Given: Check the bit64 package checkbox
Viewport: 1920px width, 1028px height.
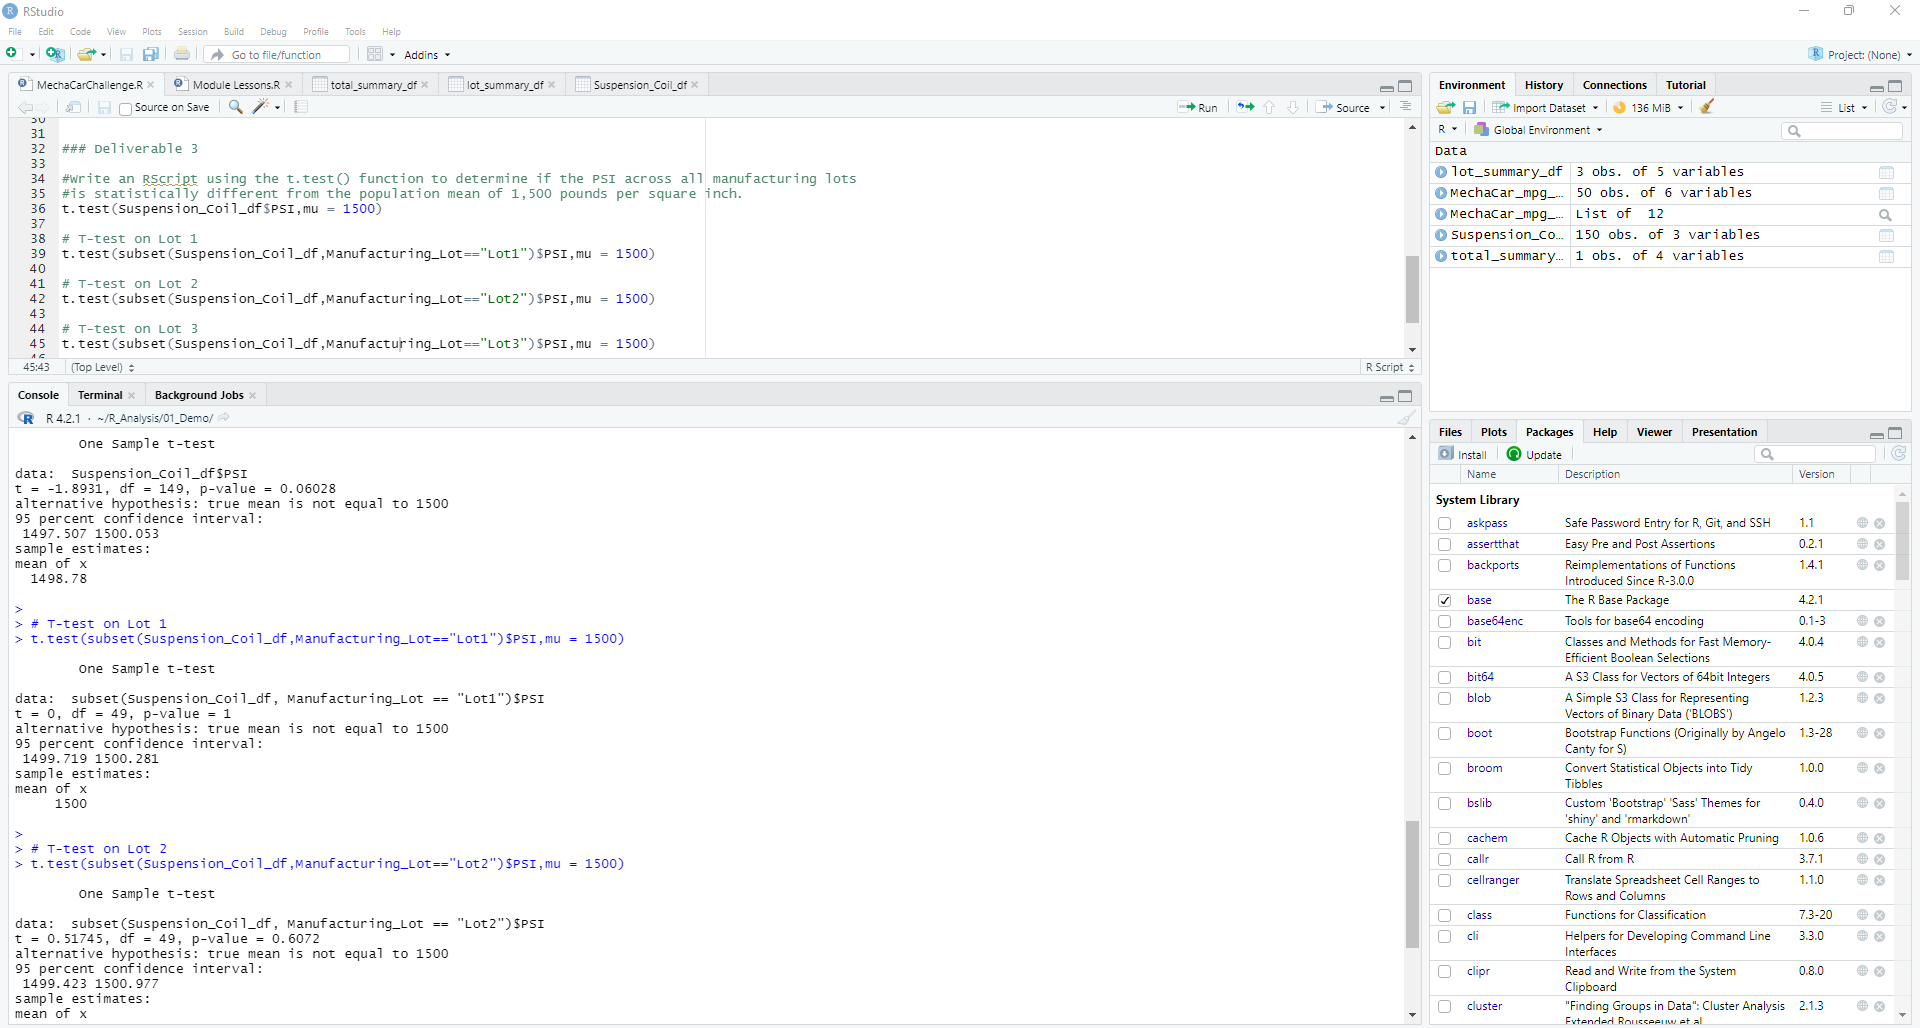Looking at the screenshot, I should [x=1444, y=677].
